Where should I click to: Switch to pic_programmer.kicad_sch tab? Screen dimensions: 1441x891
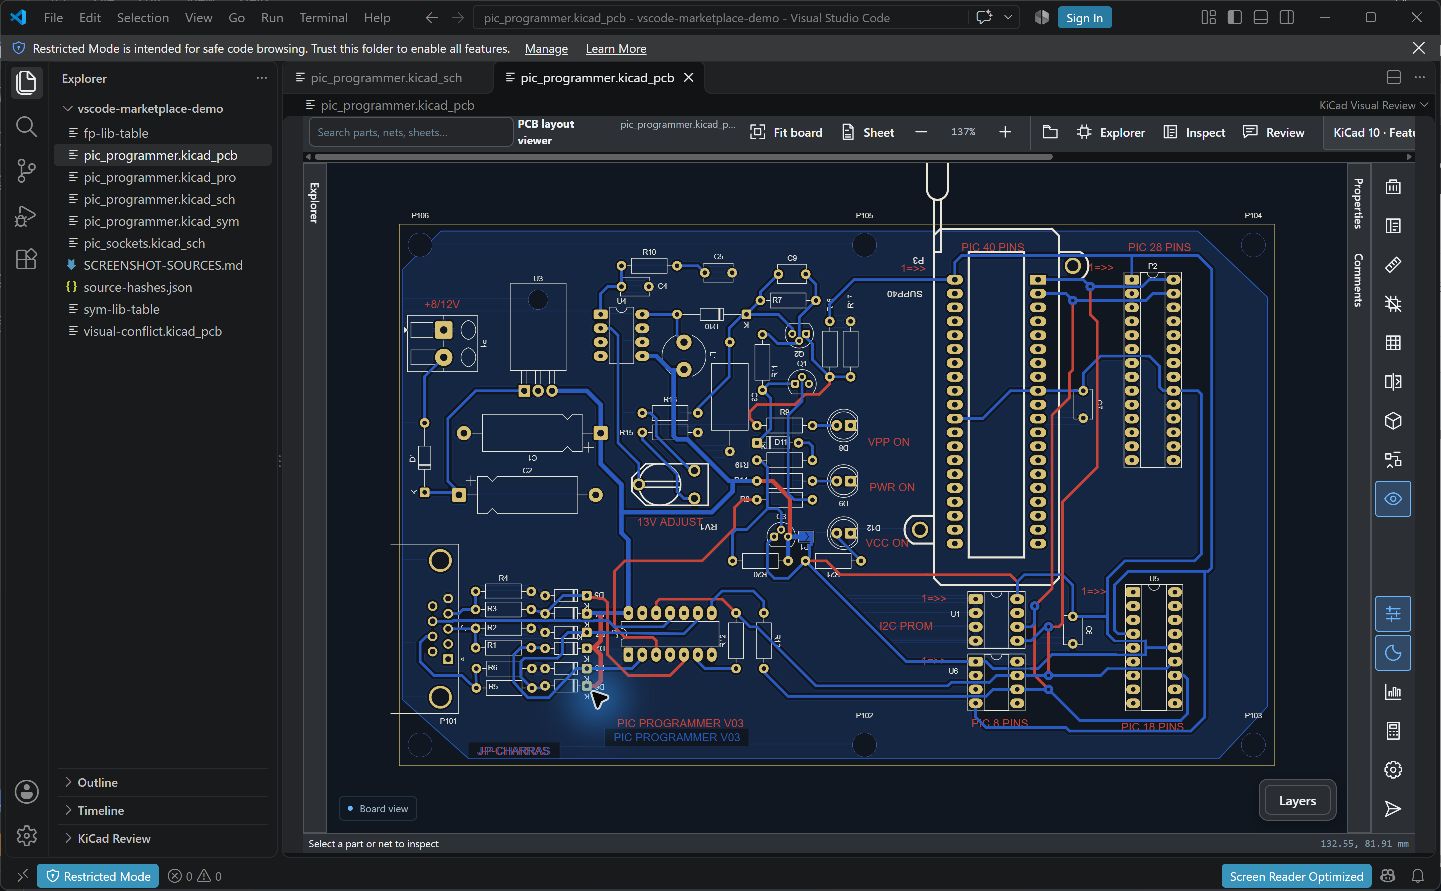click(x=386, y=77)
